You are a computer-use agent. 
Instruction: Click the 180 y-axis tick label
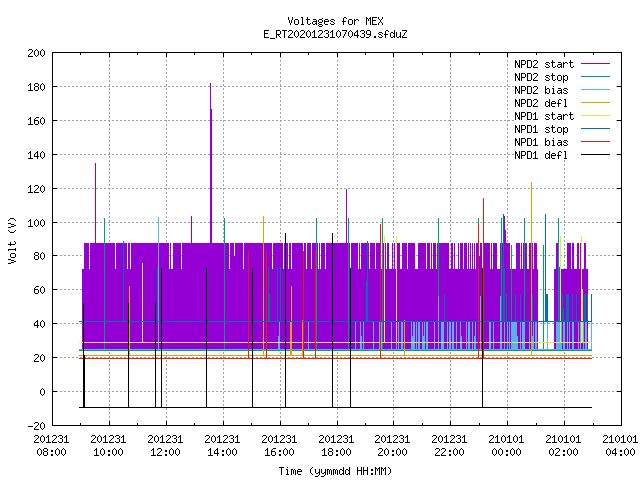click(36, 87)
